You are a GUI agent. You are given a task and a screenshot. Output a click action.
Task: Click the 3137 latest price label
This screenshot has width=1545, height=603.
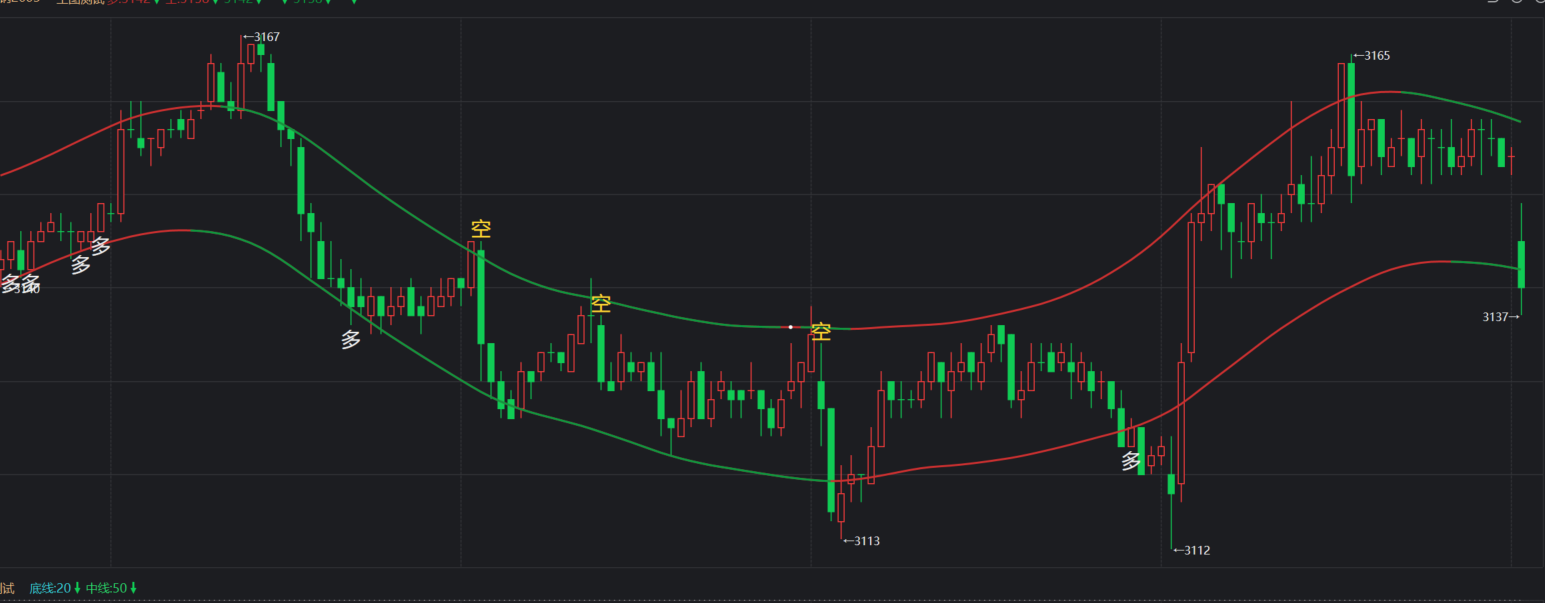point(1500,317)
